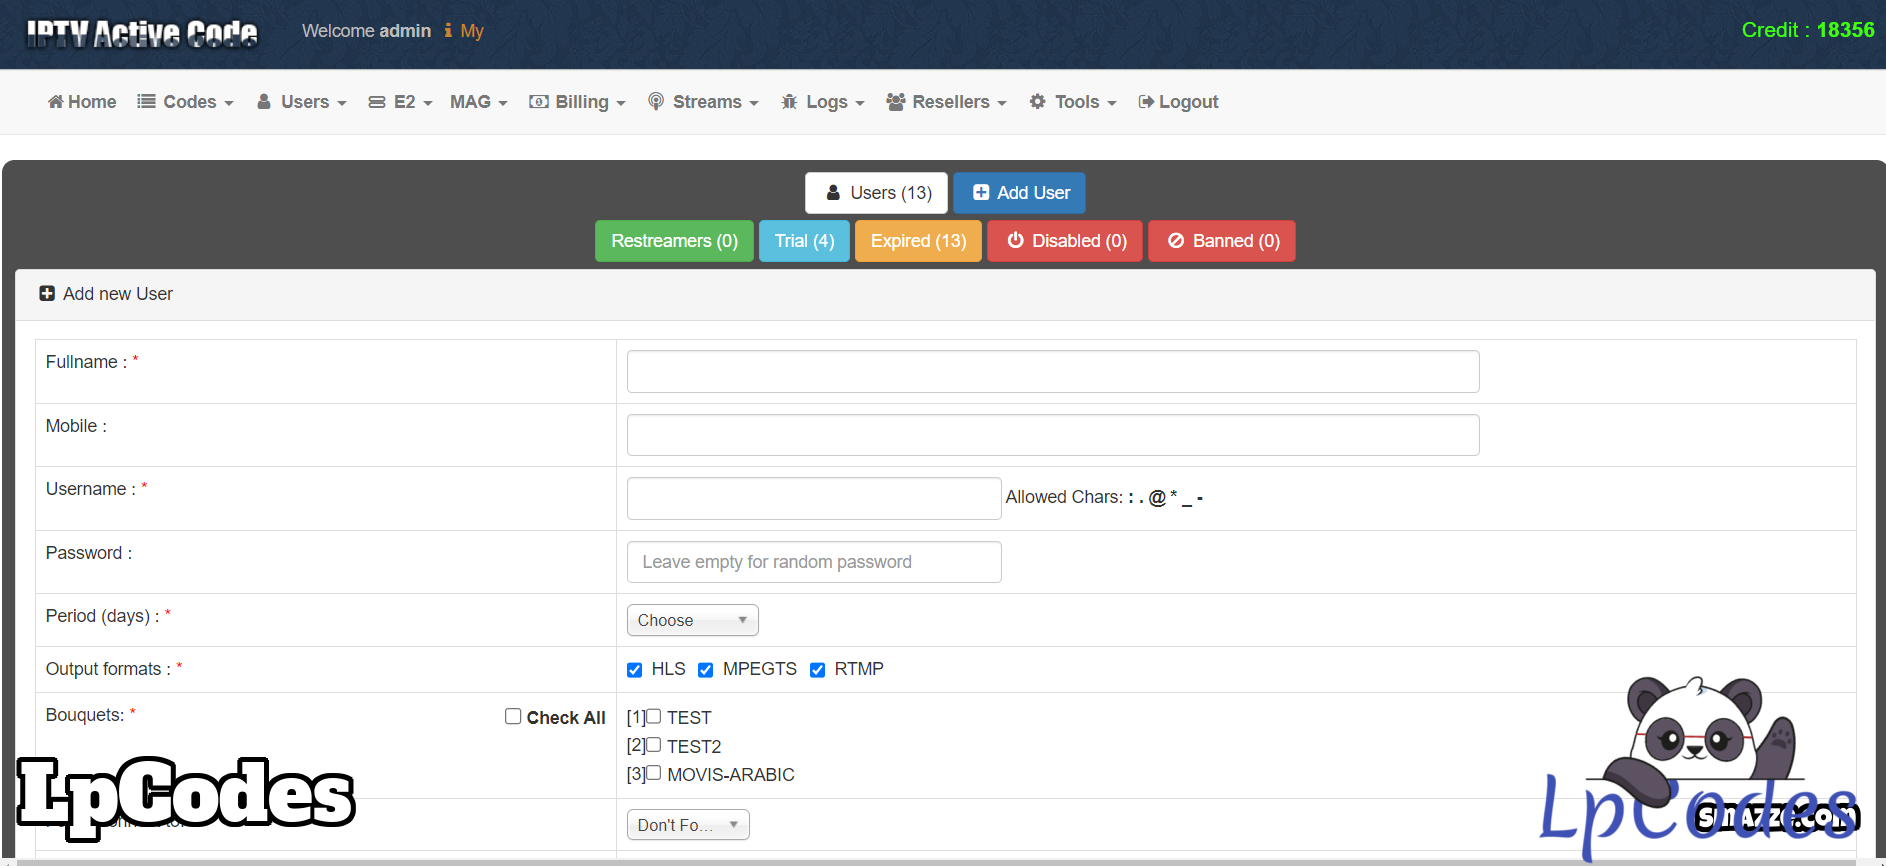Image resolution: width=1886 pixels, height=866 pixels.
Task: Click the Logout exit icon
Action: coord(1146,102)
